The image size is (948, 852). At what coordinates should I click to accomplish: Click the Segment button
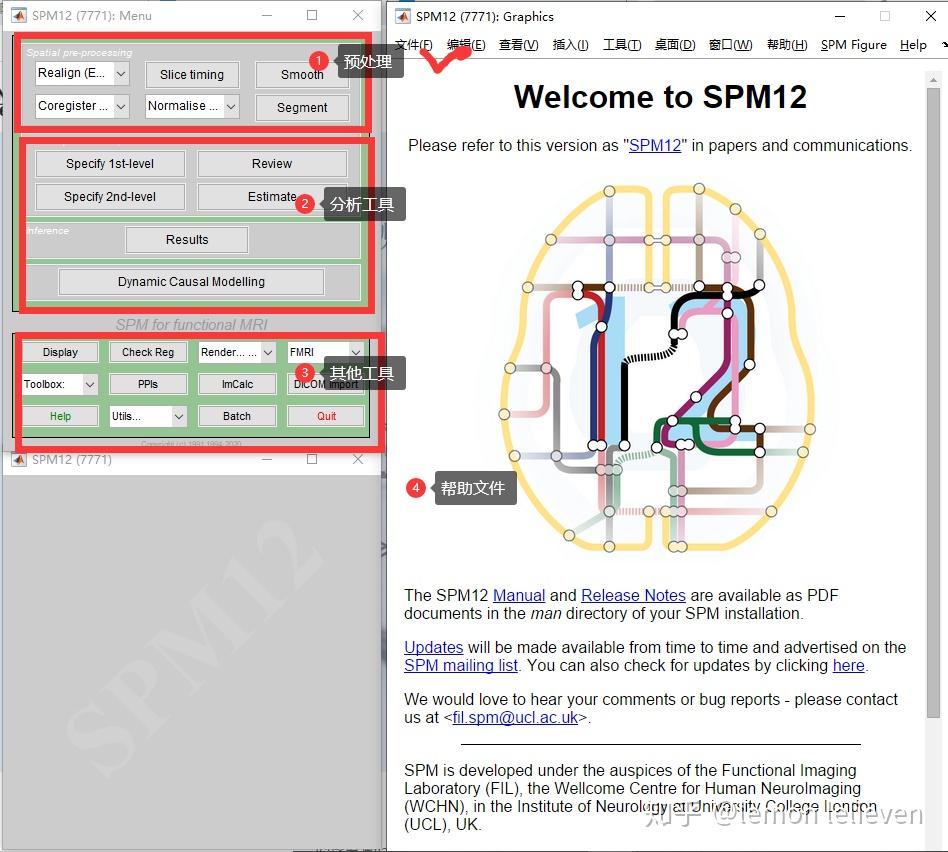[302, 108]
